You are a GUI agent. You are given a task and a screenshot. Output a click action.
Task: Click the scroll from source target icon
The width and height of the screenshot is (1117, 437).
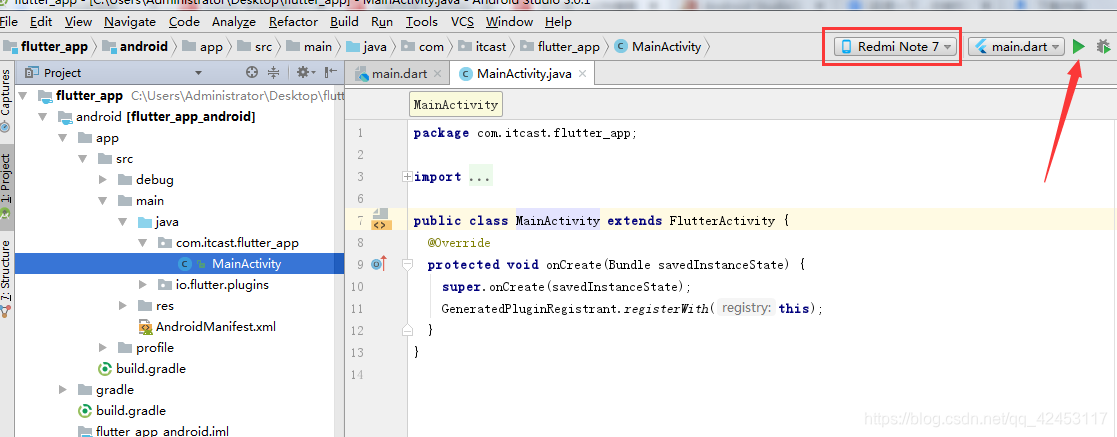click(251, 72)
